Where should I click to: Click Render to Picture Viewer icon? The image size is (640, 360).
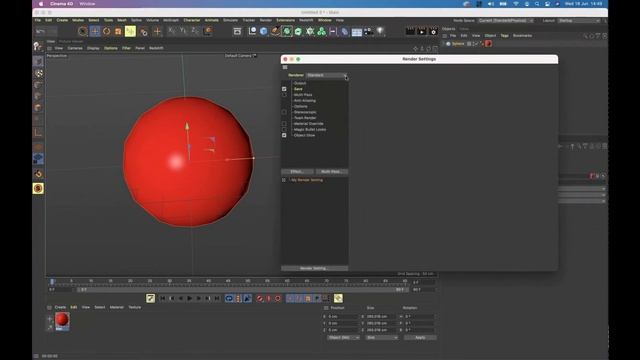[422, 31]
